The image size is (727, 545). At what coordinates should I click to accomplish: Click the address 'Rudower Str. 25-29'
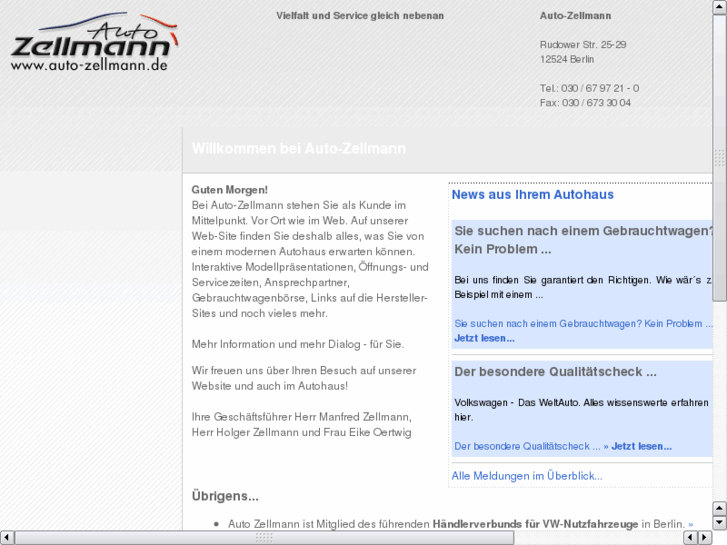pos(582,45)
